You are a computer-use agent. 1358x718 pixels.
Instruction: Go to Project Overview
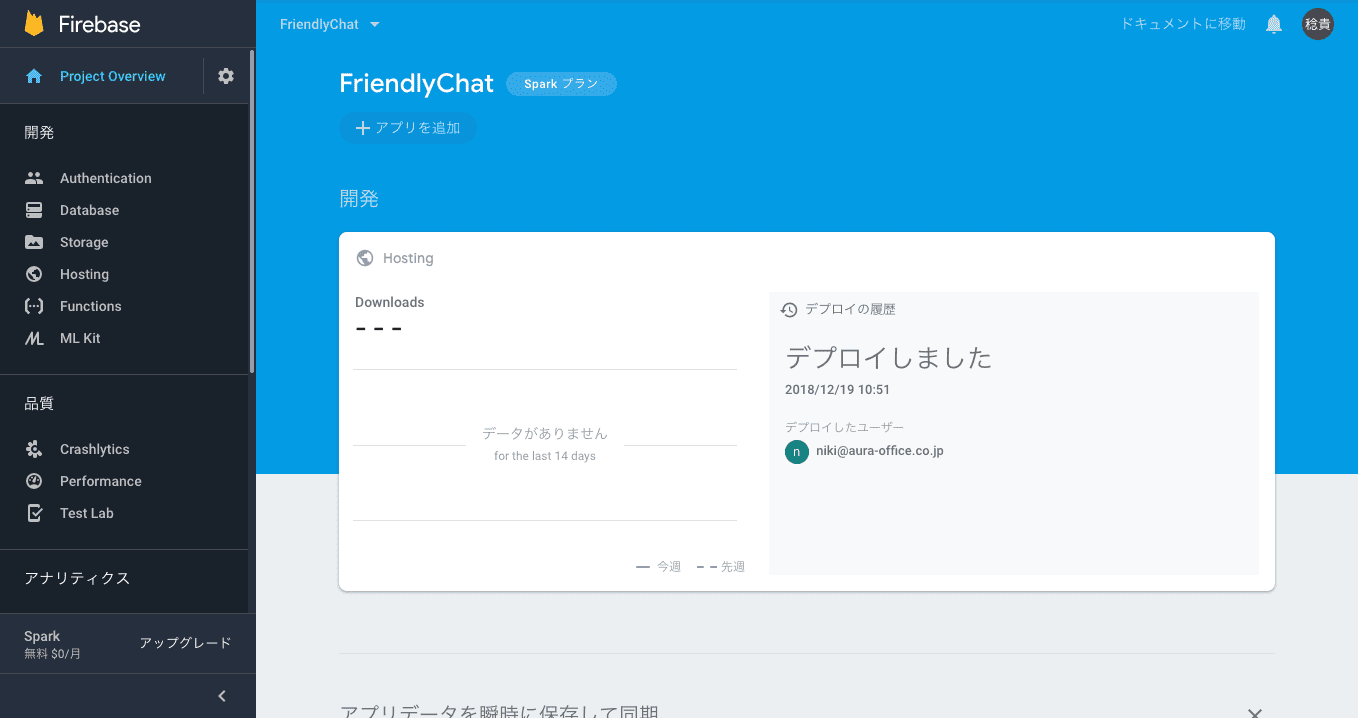[x=112, y=76]
